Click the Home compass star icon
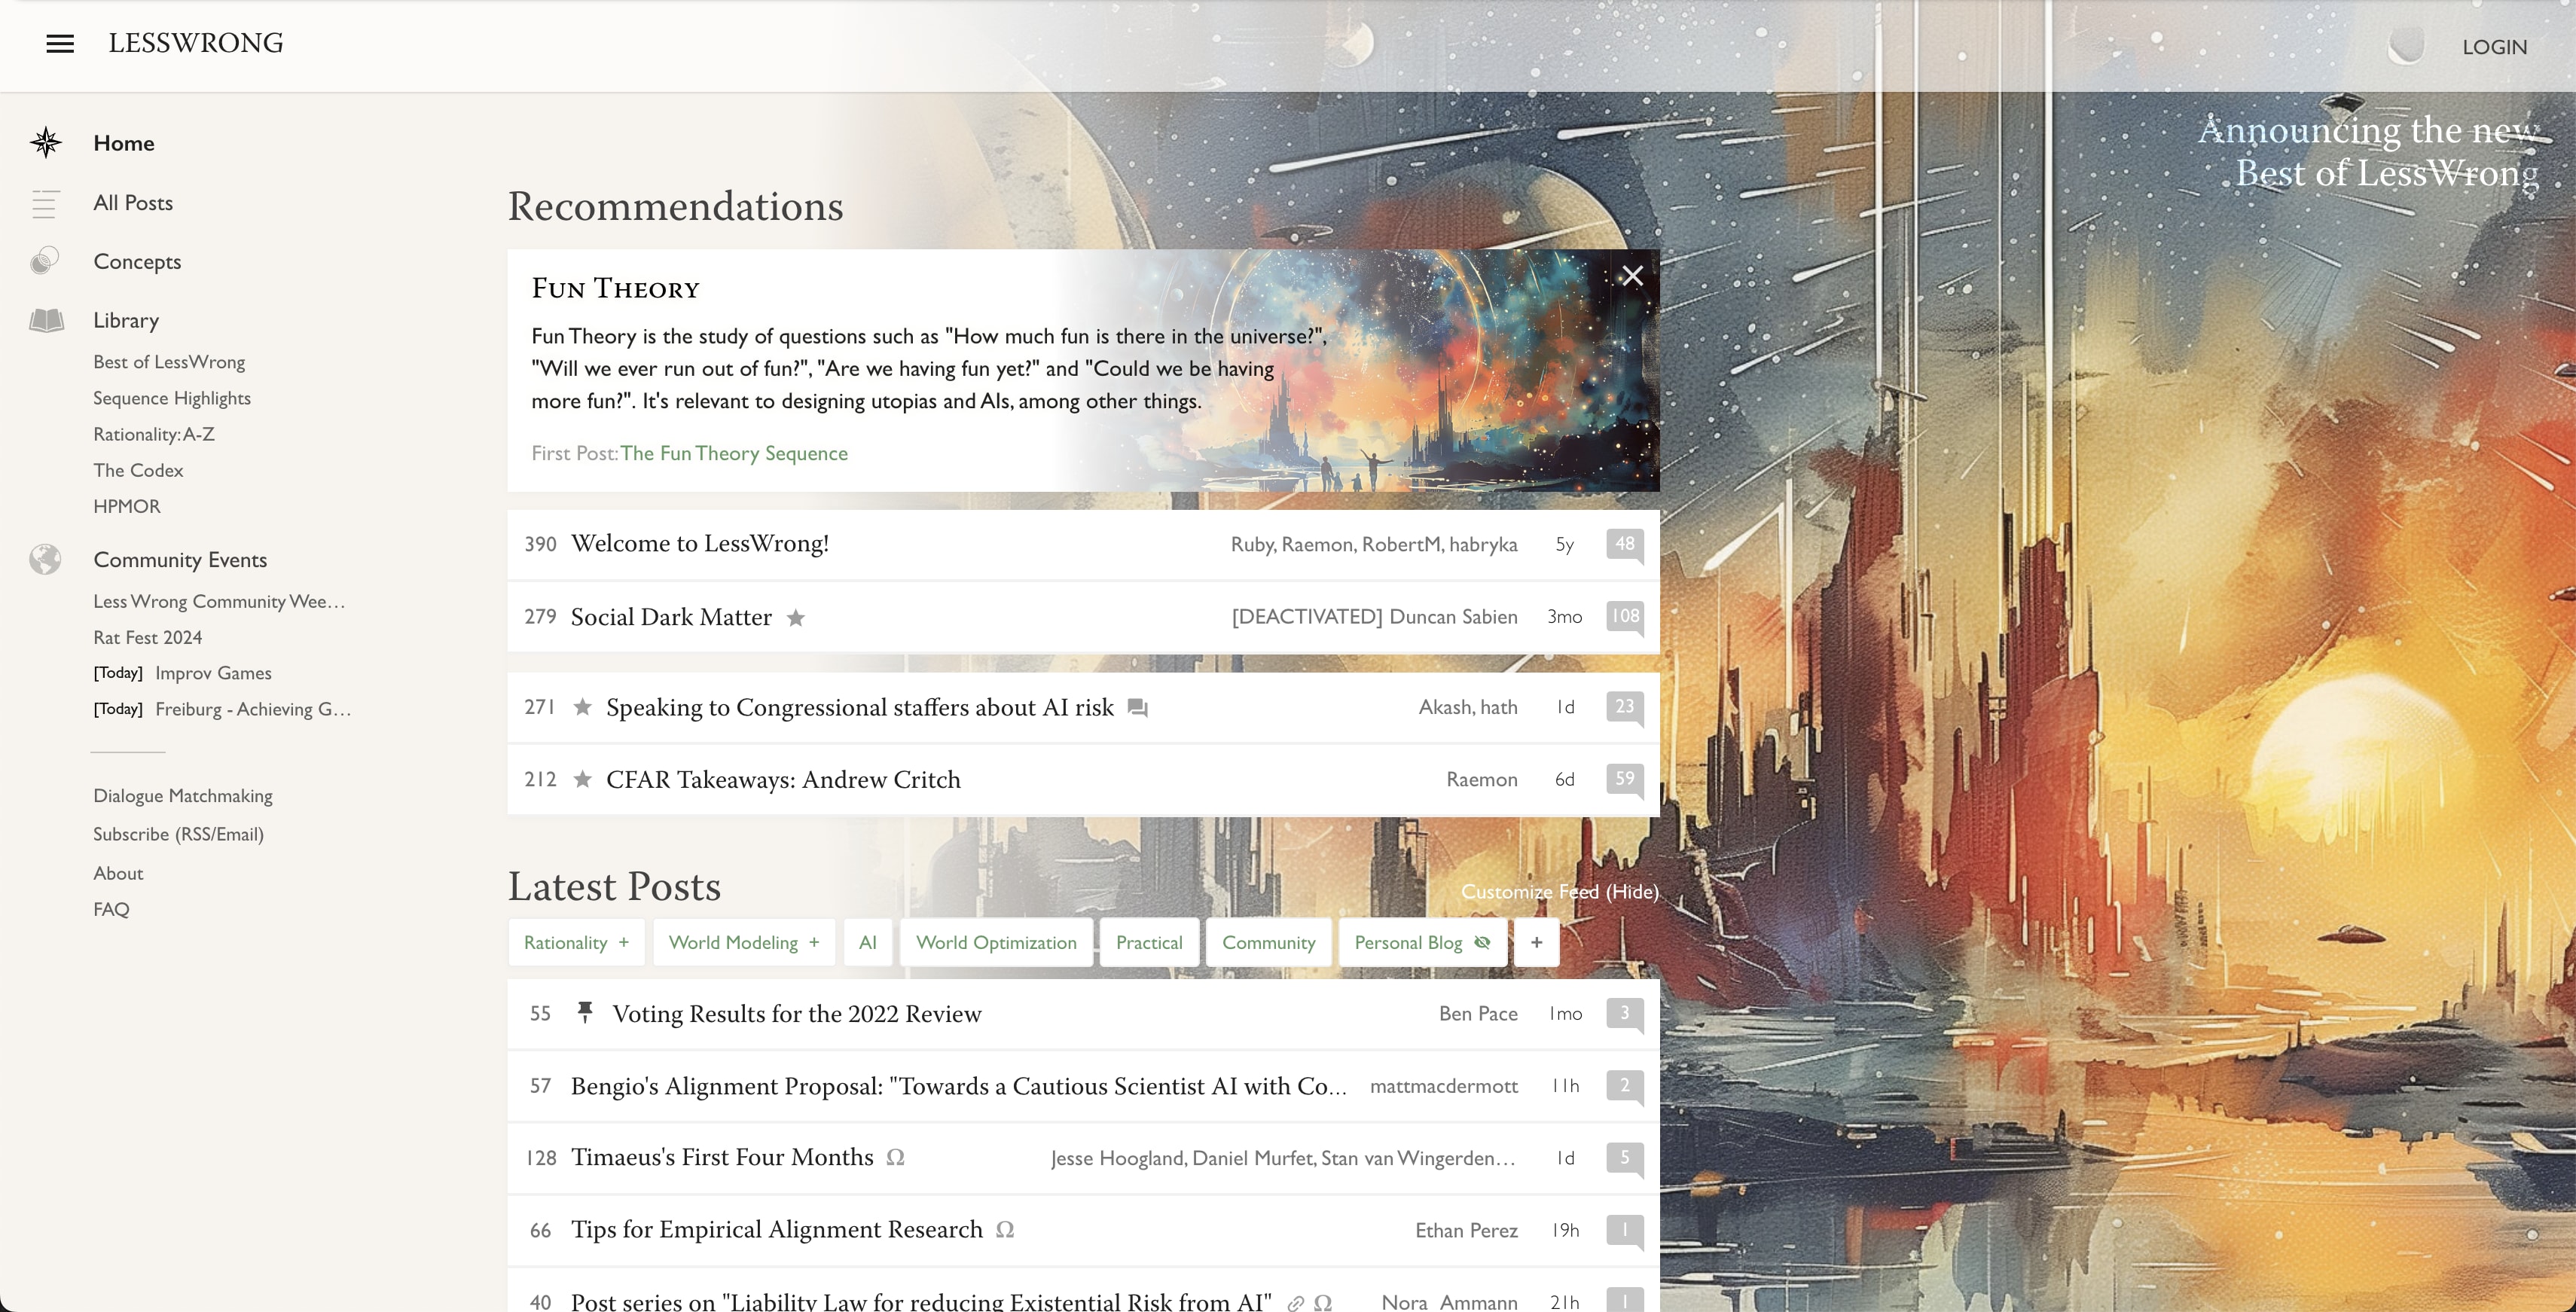This screenshot has height=1312, width=2576. 46,143
